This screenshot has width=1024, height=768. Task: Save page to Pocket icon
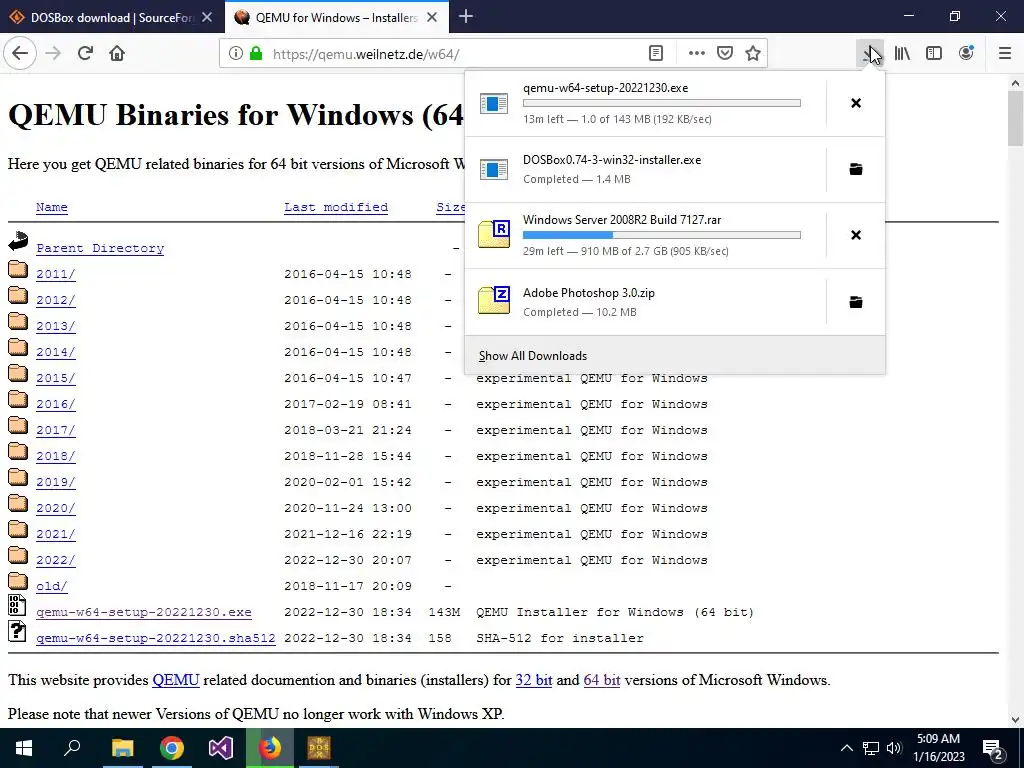click(725, 54)
